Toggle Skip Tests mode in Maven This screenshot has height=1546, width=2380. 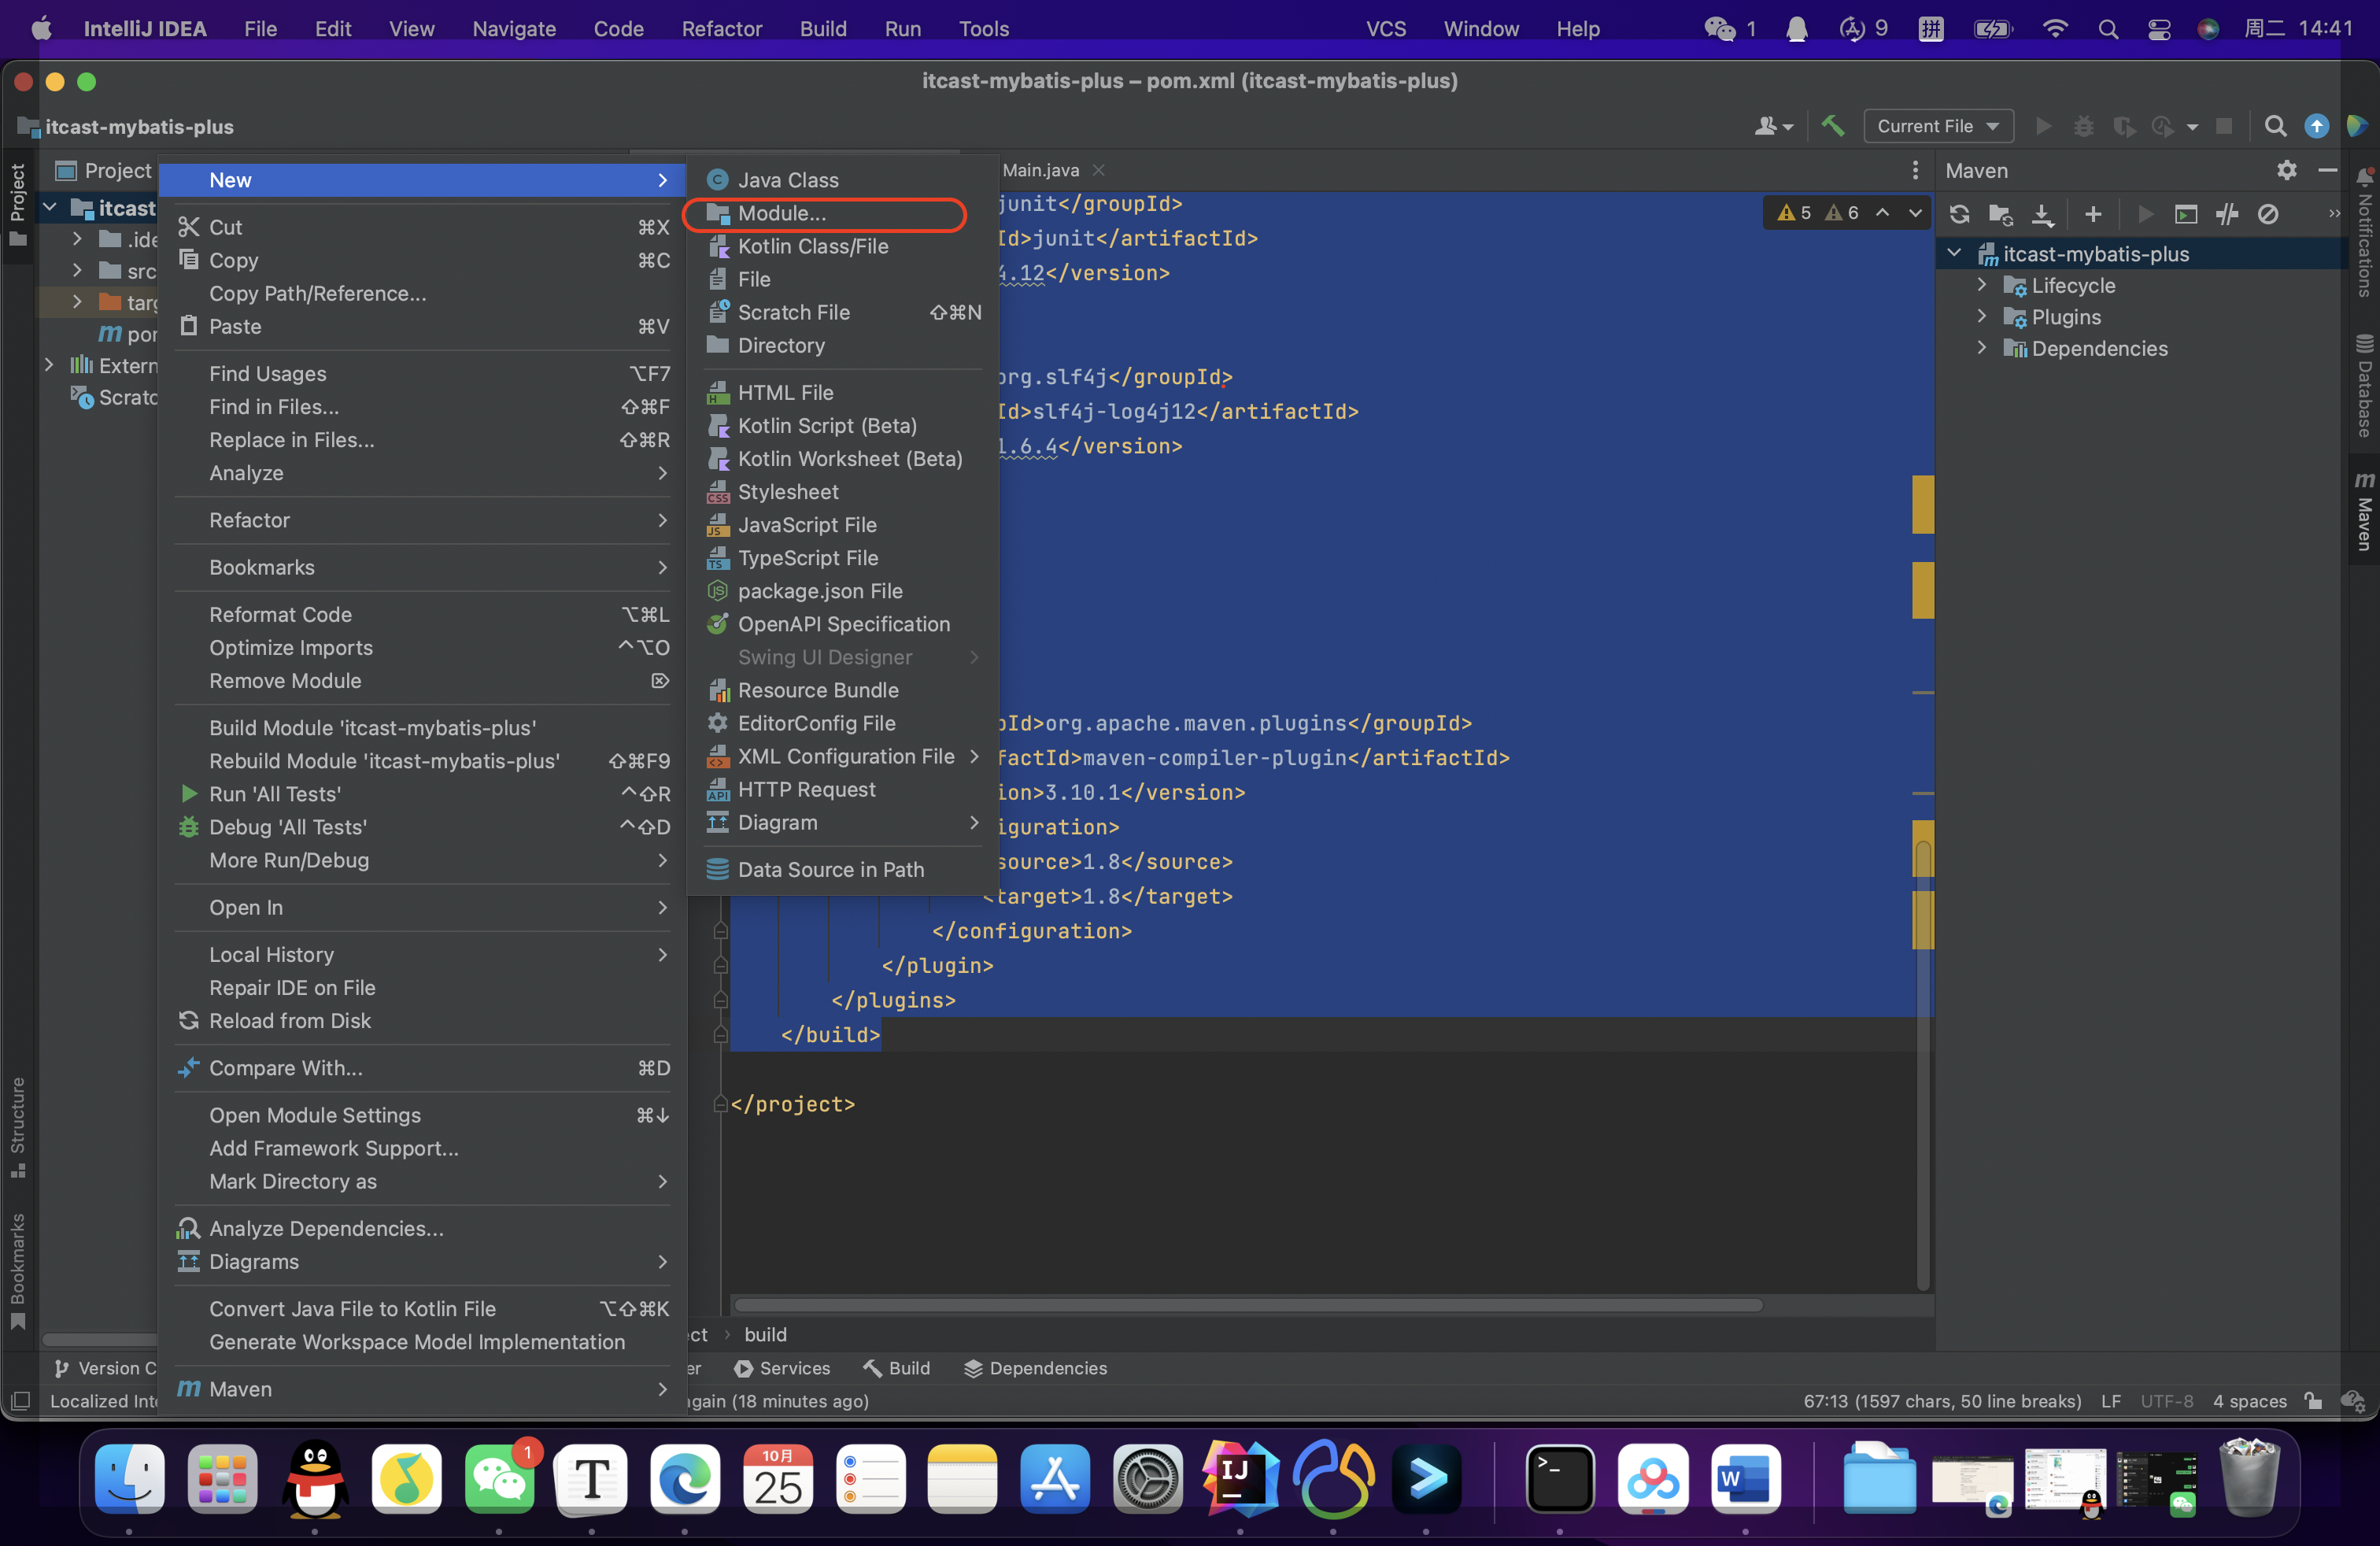pos(2268,214)
